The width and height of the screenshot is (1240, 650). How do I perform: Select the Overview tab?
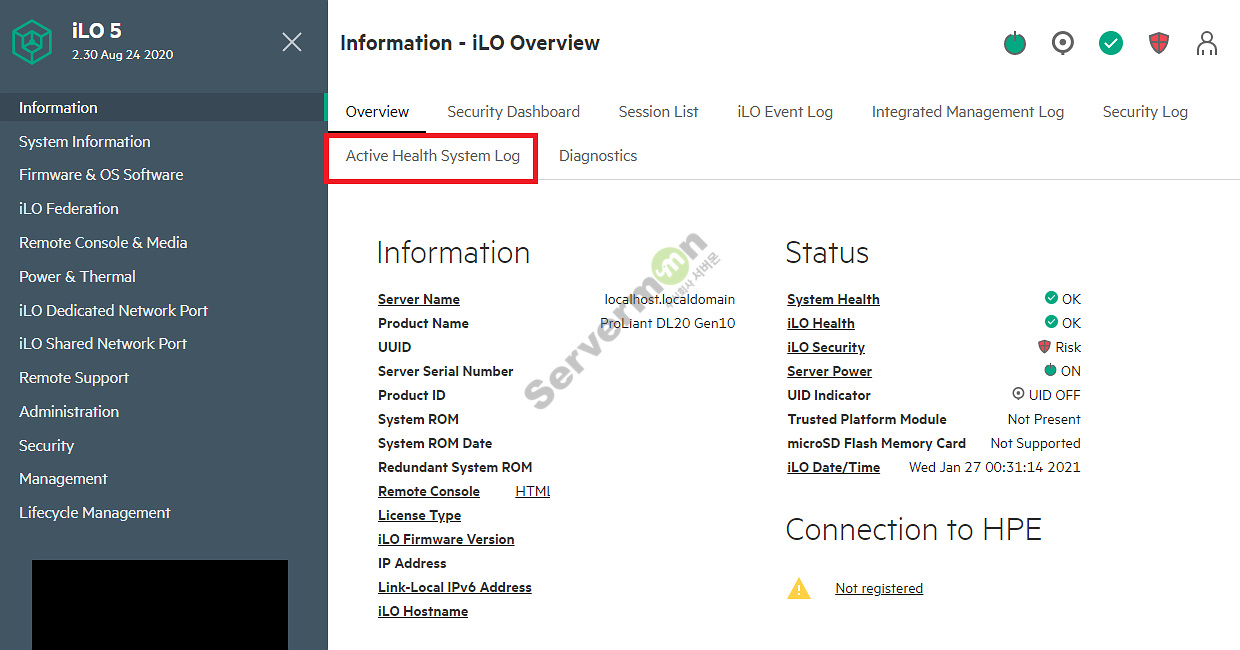(377, 112)
